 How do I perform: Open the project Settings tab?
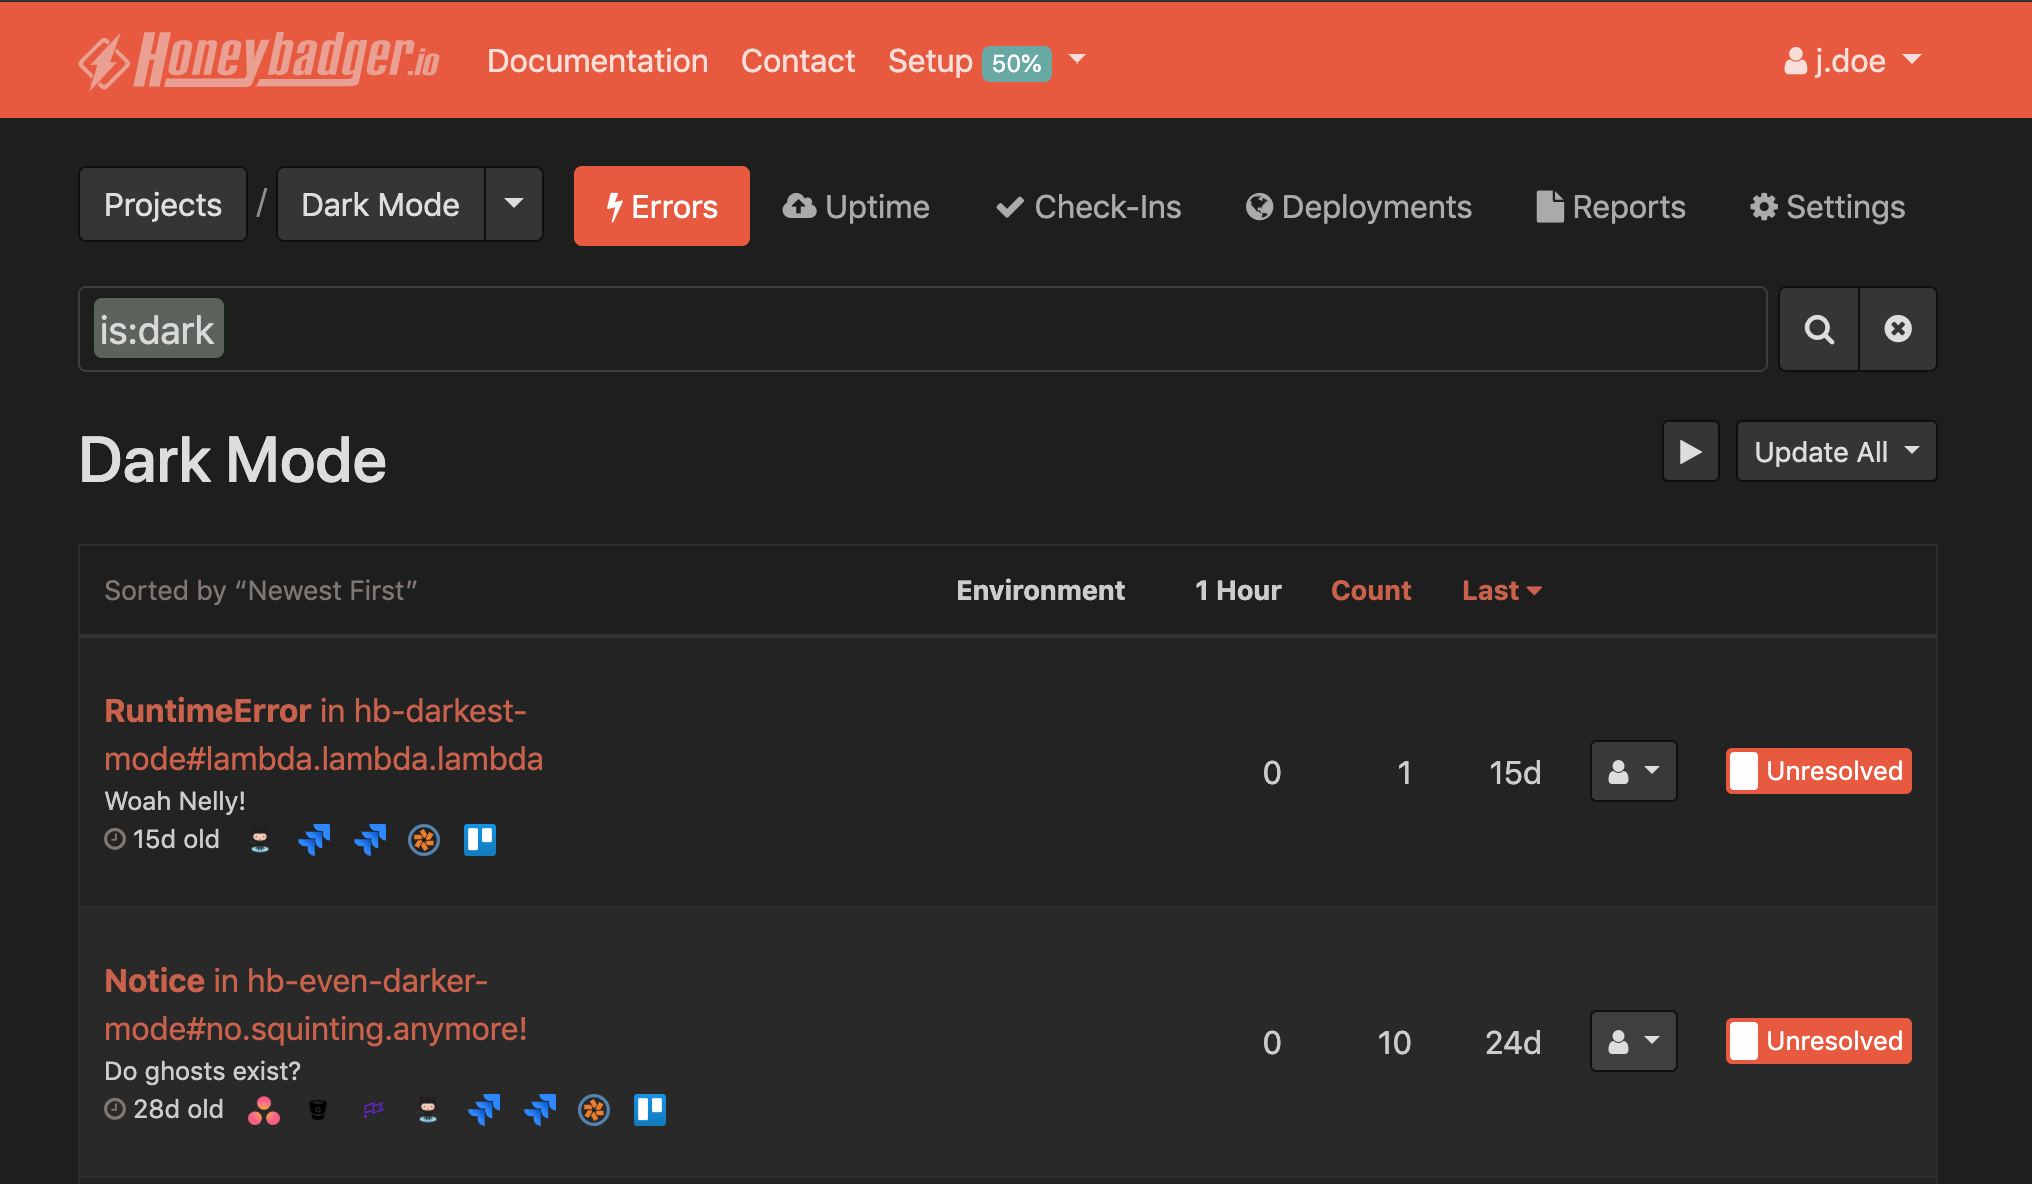point(1827,206)
